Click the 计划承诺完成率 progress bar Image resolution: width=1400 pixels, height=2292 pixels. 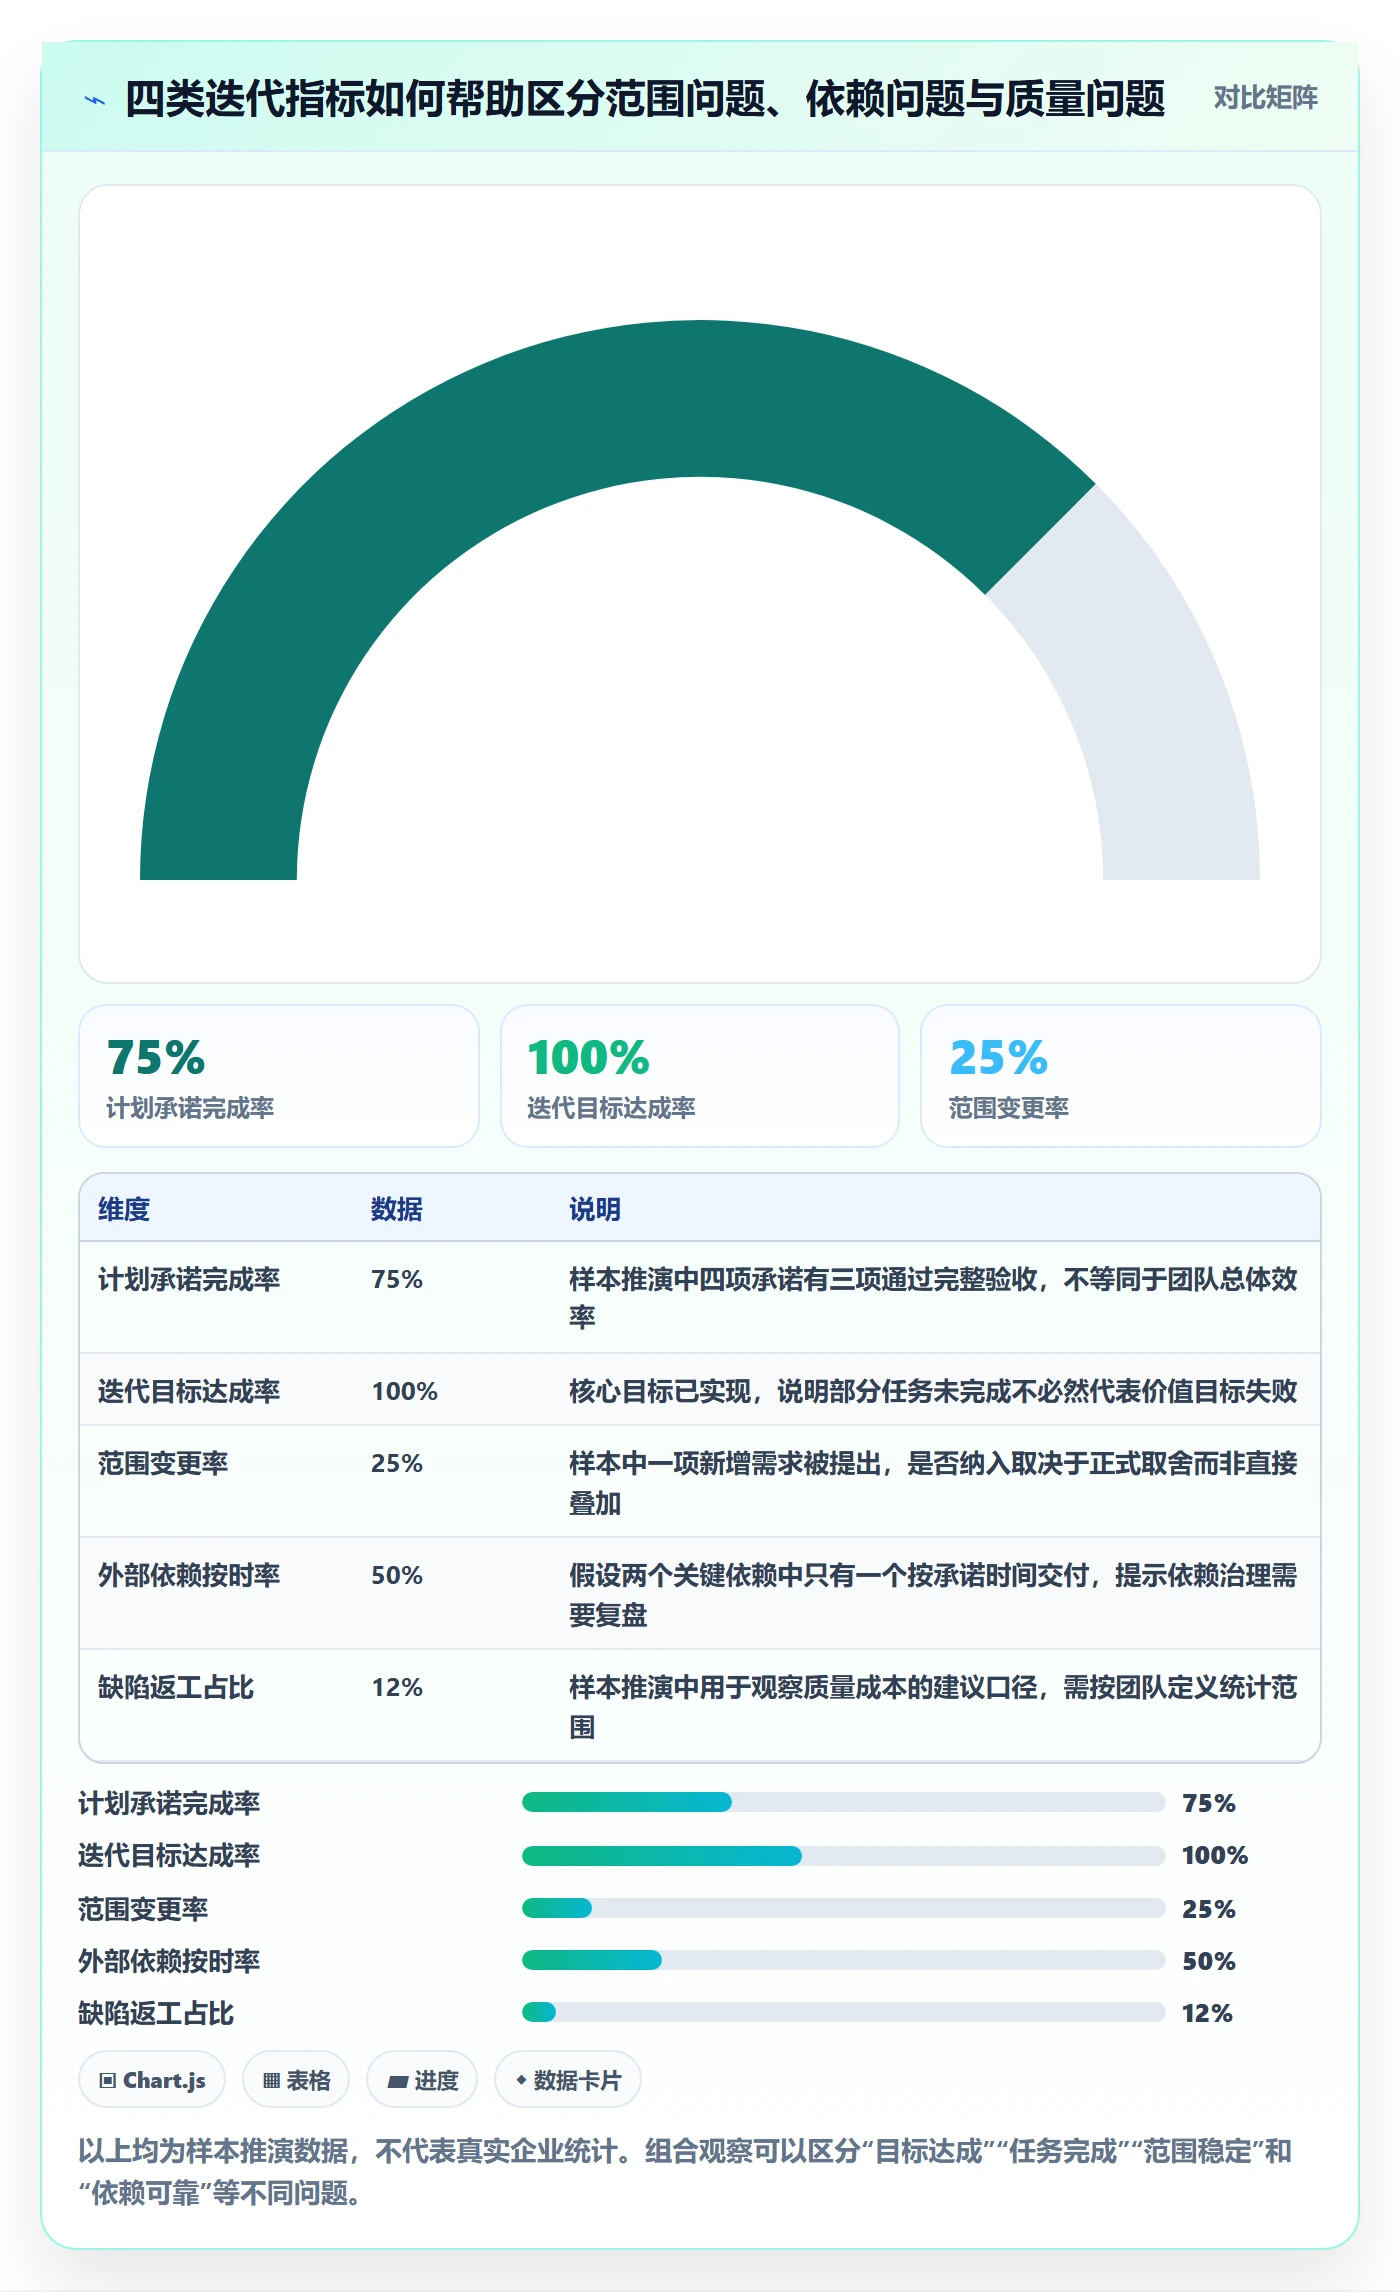pos(843,1802)
